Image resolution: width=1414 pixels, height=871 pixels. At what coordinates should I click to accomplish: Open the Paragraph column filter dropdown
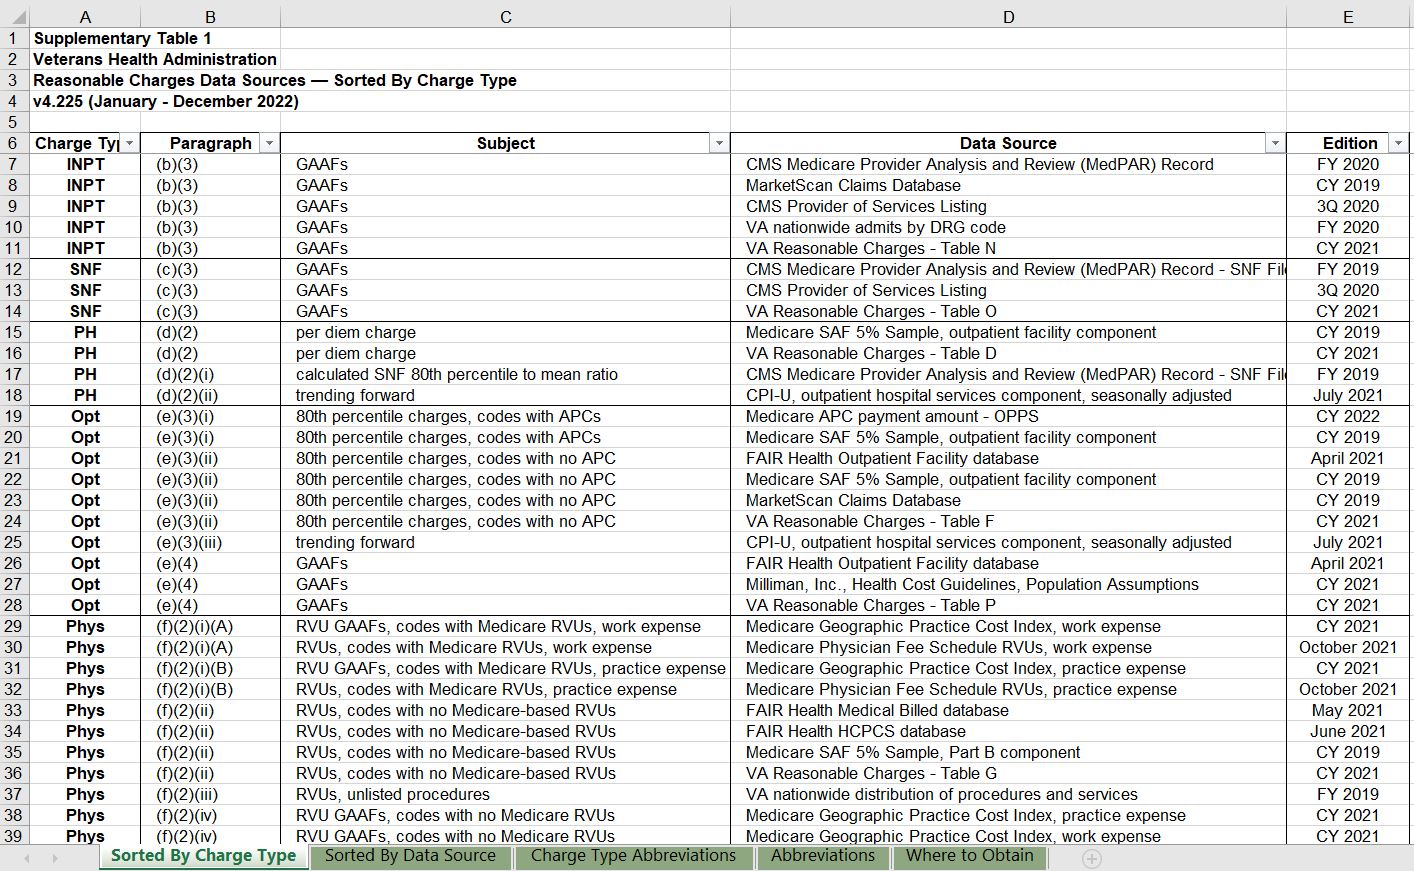[x=268, y=144]
